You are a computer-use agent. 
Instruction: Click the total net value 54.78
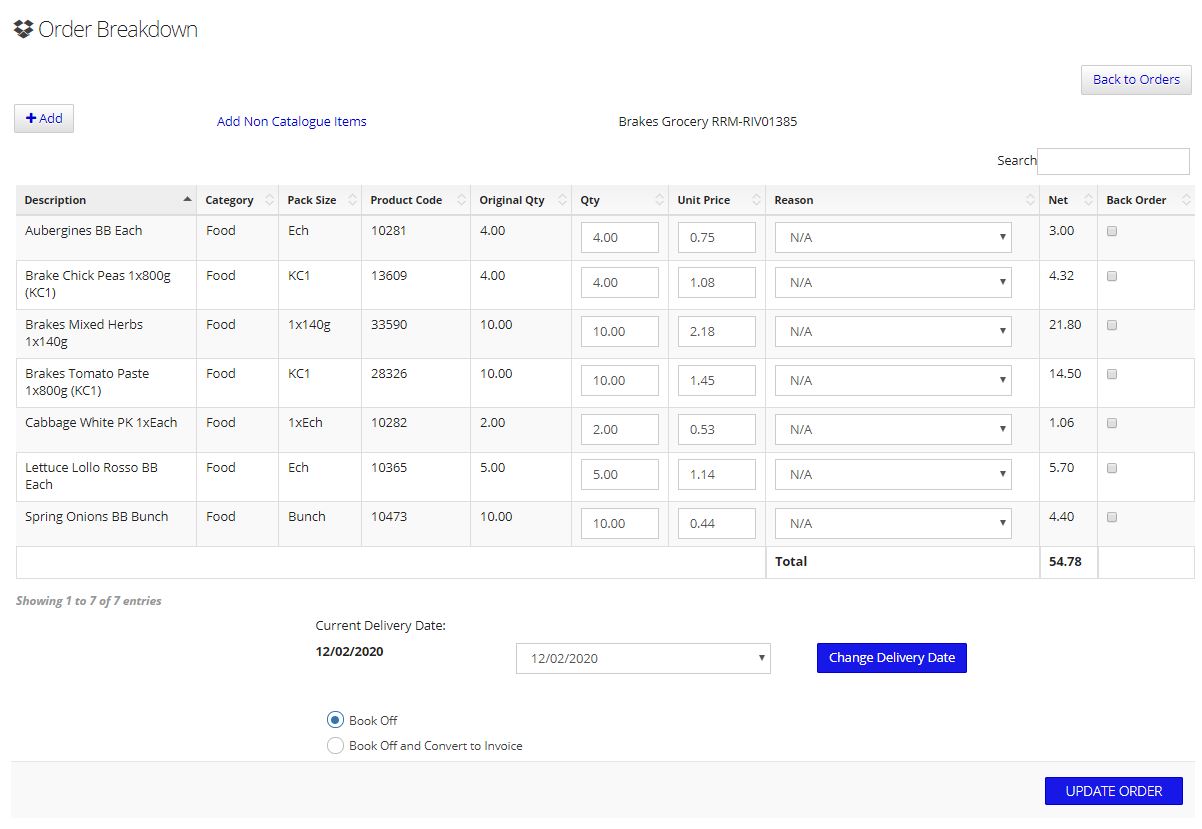point(1065,562)
